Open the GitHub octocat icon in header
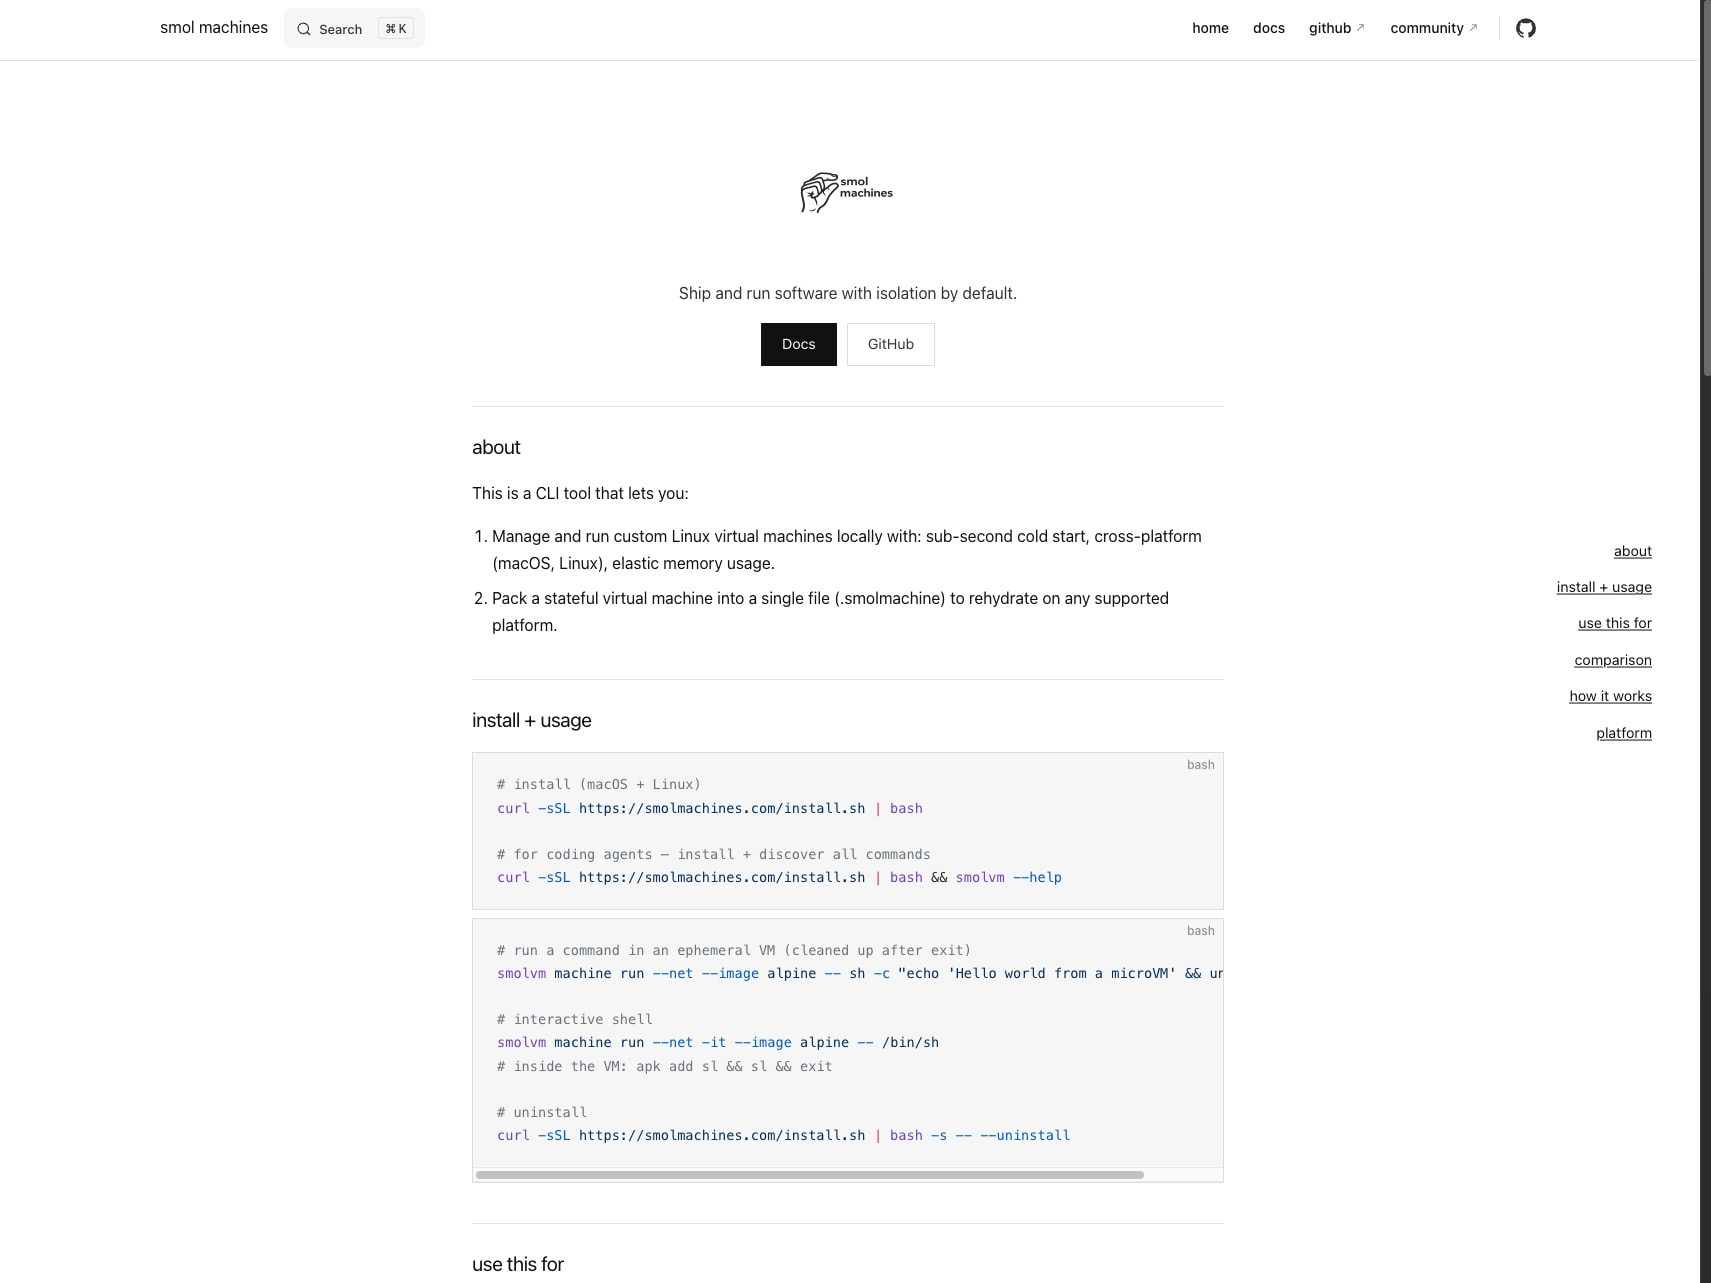1711x1283 pixels. pyautogui.click(x=1525, y=28)
